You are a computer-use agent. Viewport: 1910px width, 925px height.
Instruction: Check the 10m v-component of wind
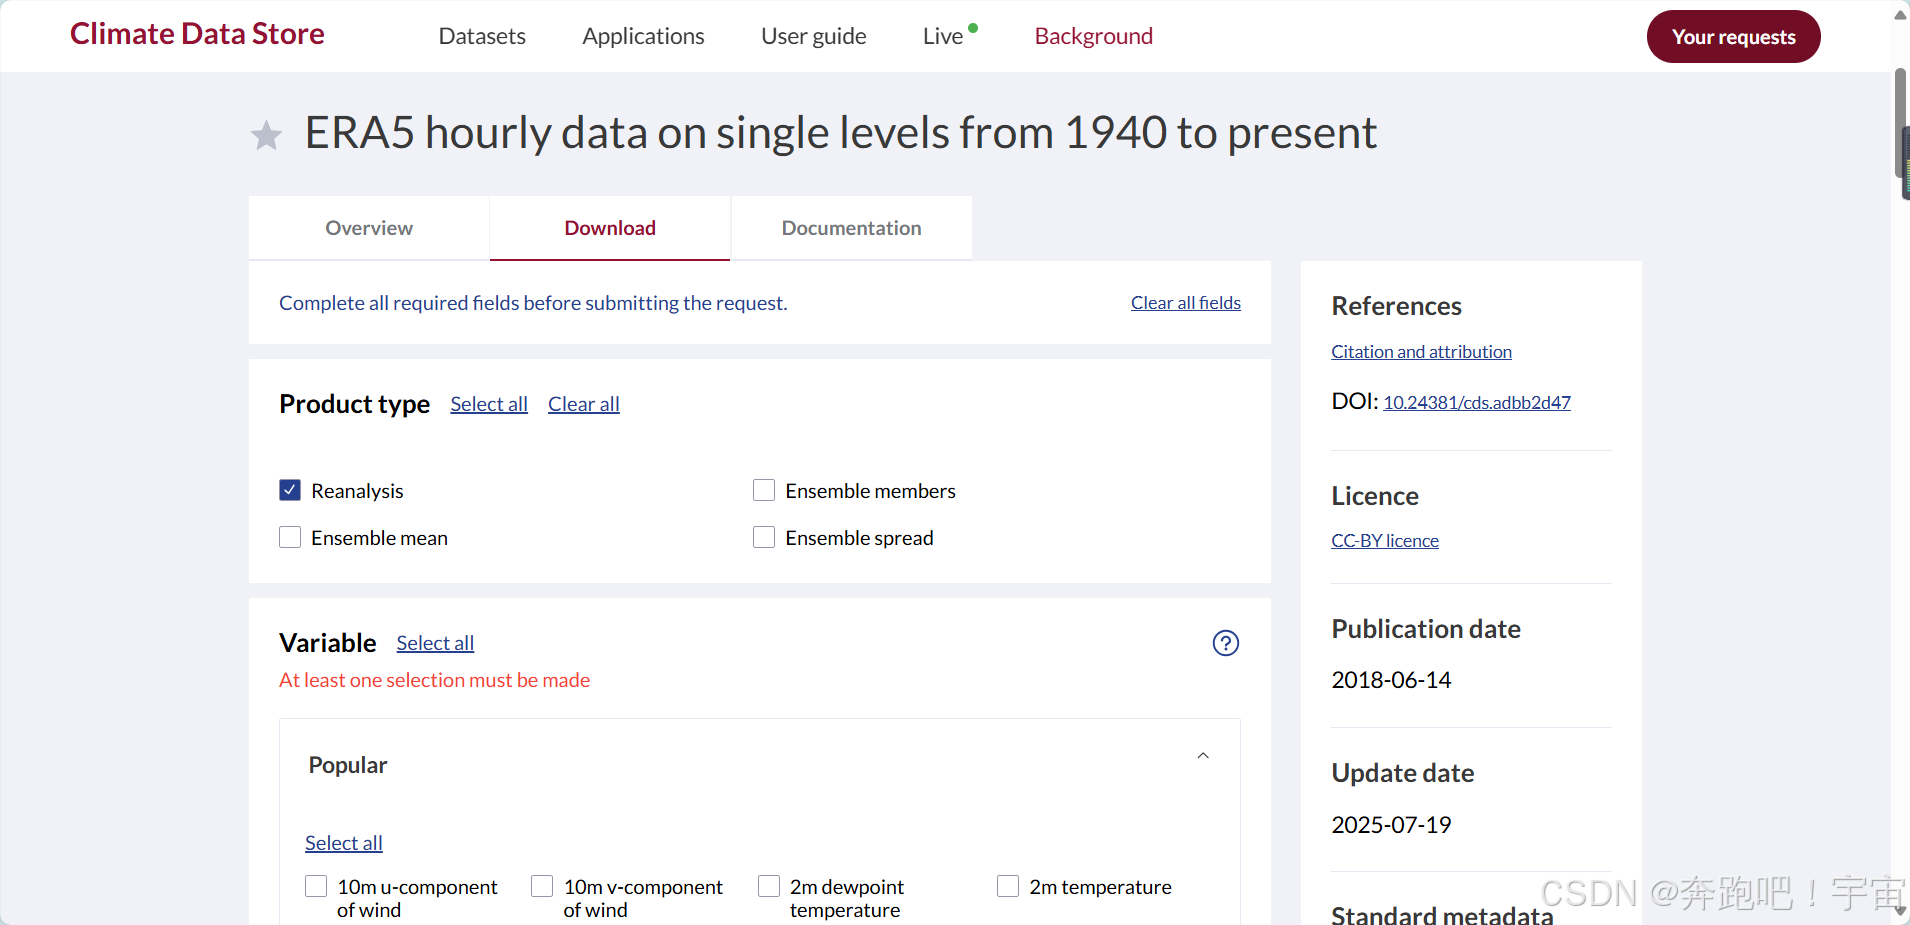(x=541, y=886)
